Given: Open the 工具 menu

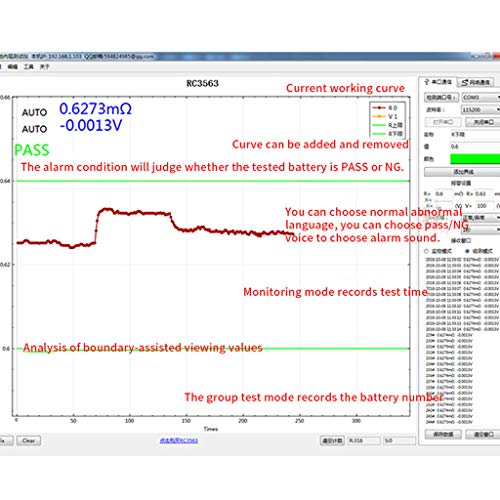Looking at the screenshot, I should tap(29, 67).
